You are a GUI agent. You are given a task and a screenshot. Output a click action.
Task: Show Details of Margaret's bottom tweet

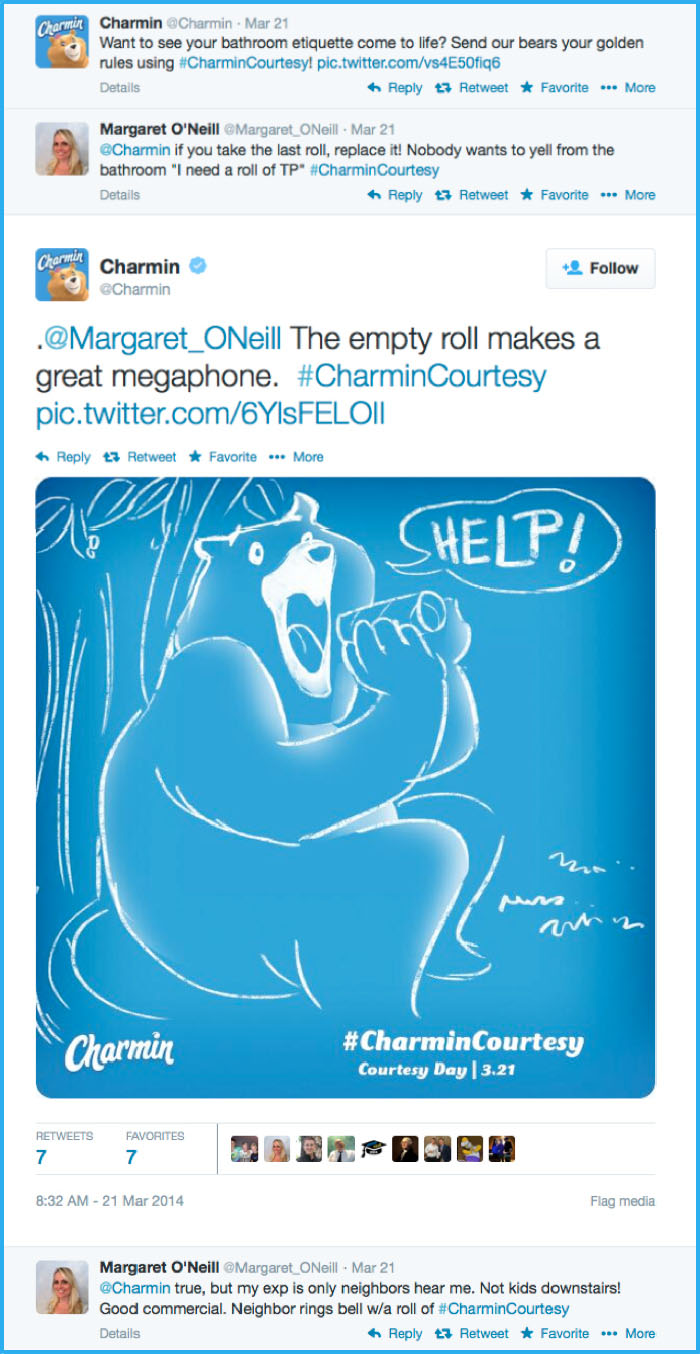pos(120,1333)
